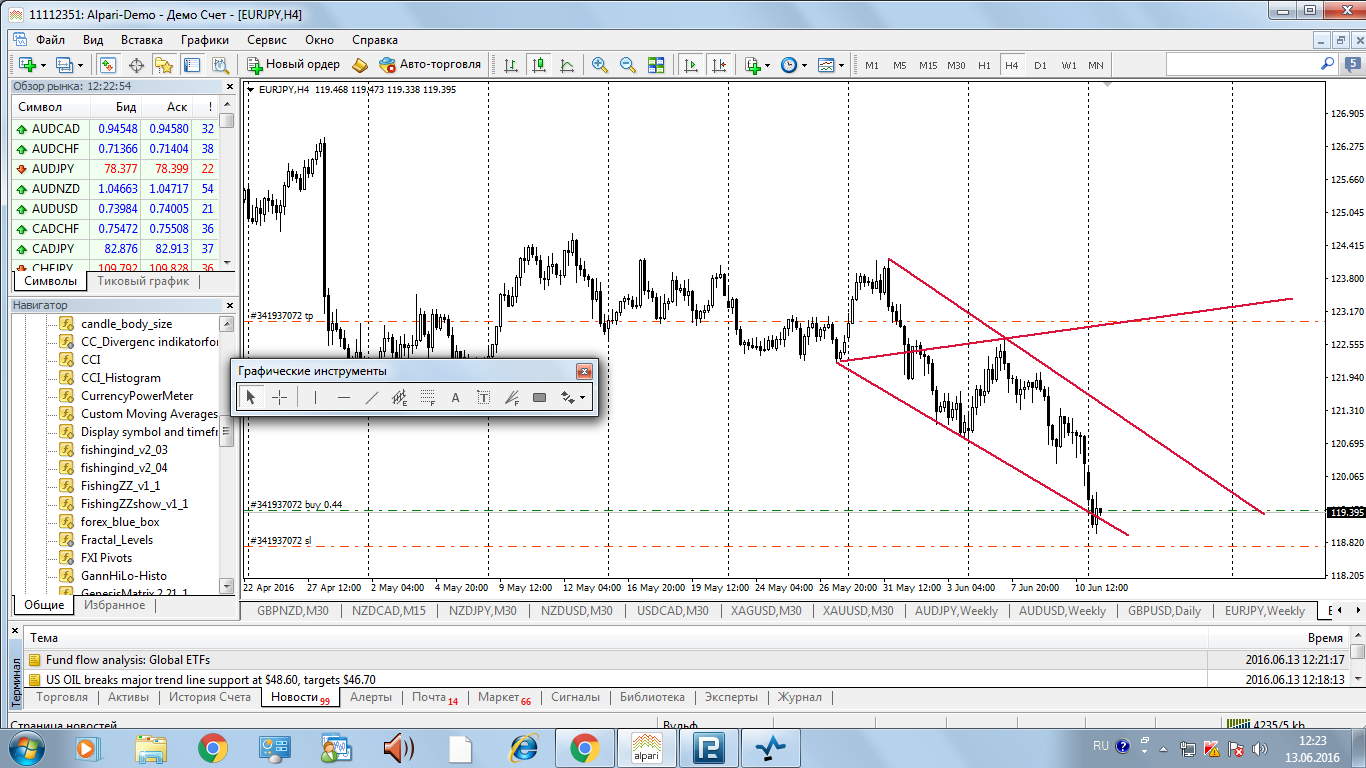
Task: Switch to the Тиковый график tab
Action: [x=142, y=281]
